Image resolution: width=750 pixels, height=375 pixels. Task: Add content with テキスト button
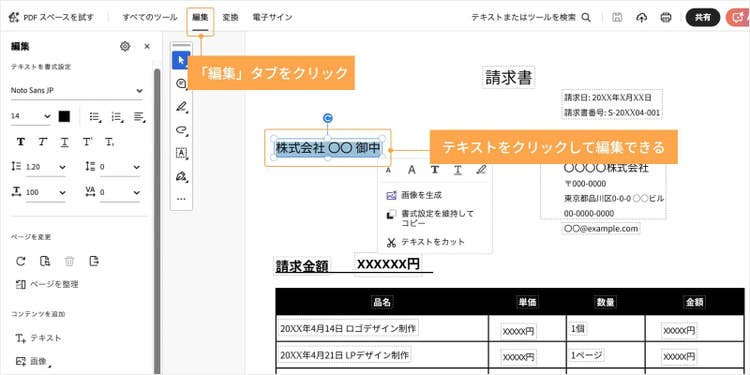click(x=38, y=338)
